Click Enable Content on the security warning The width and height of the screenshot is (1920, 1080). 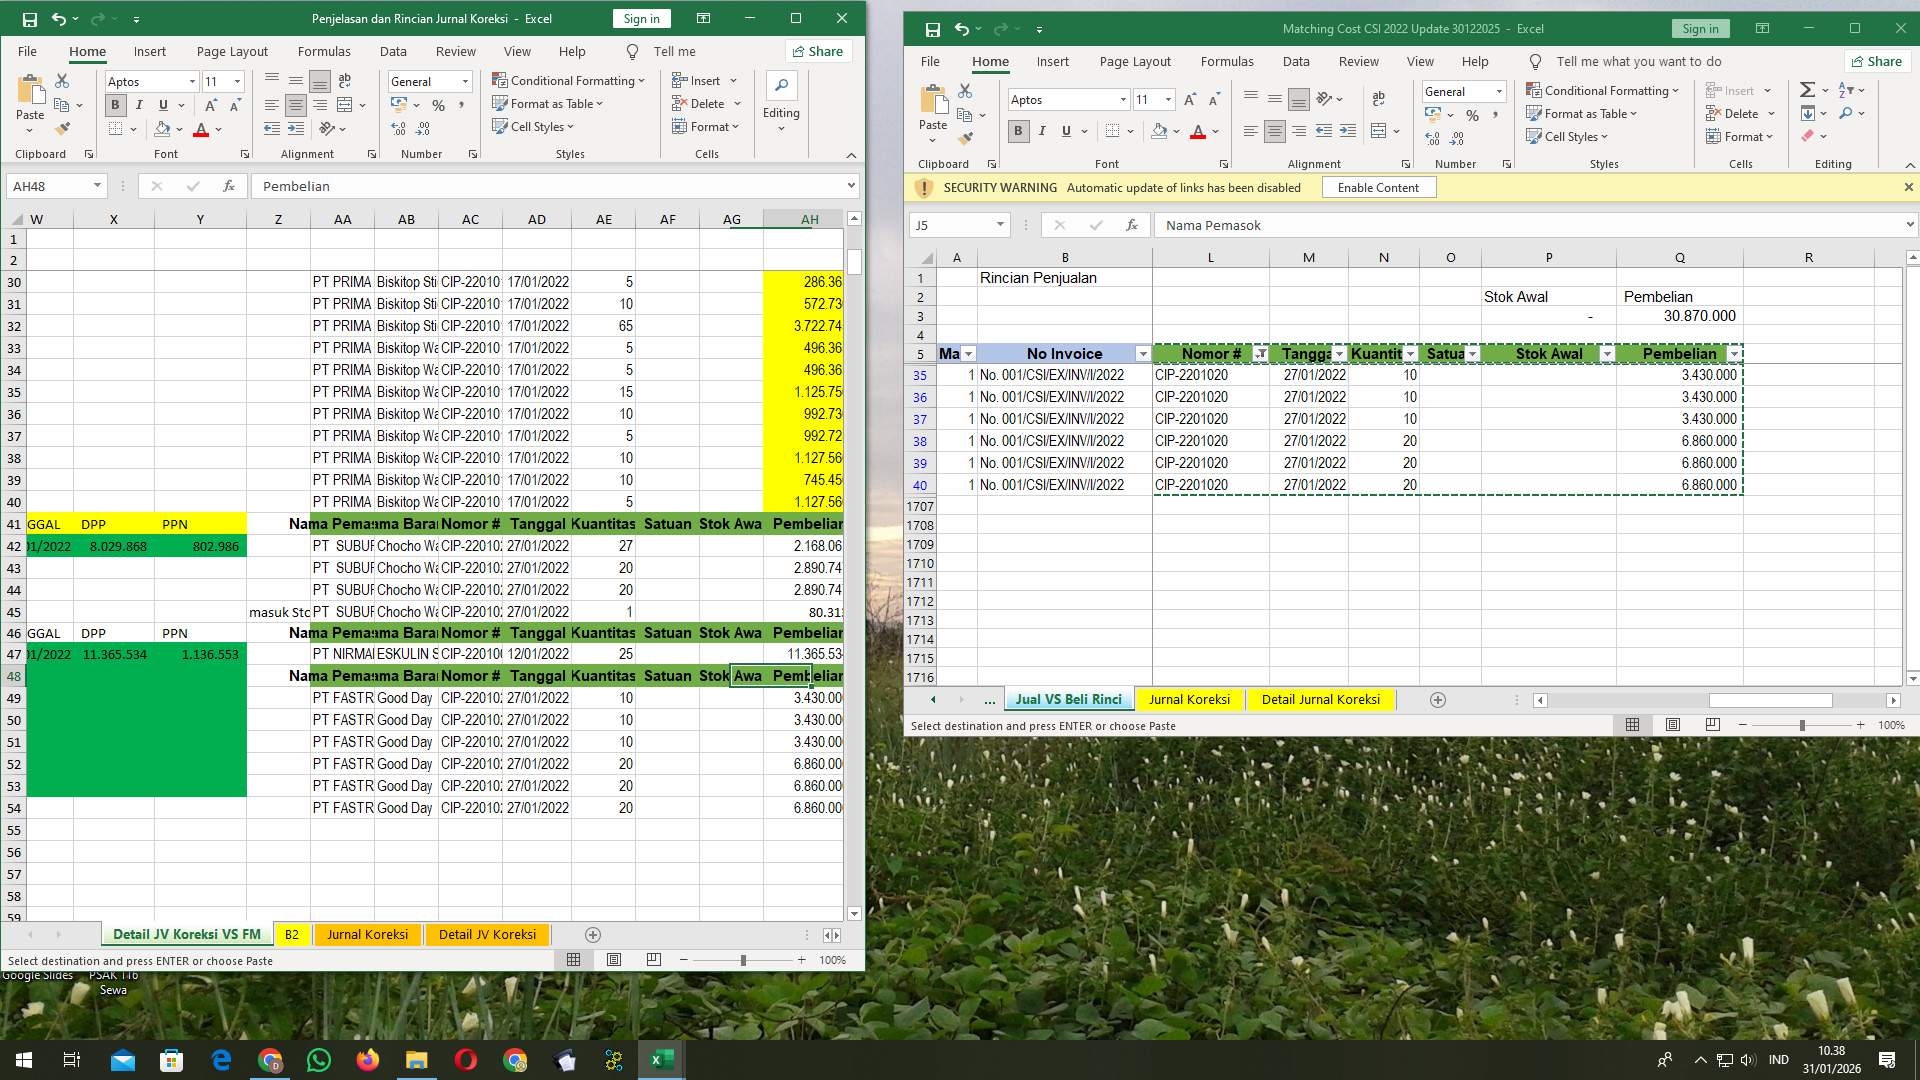pyautogui.click(x=1379, y=187)
